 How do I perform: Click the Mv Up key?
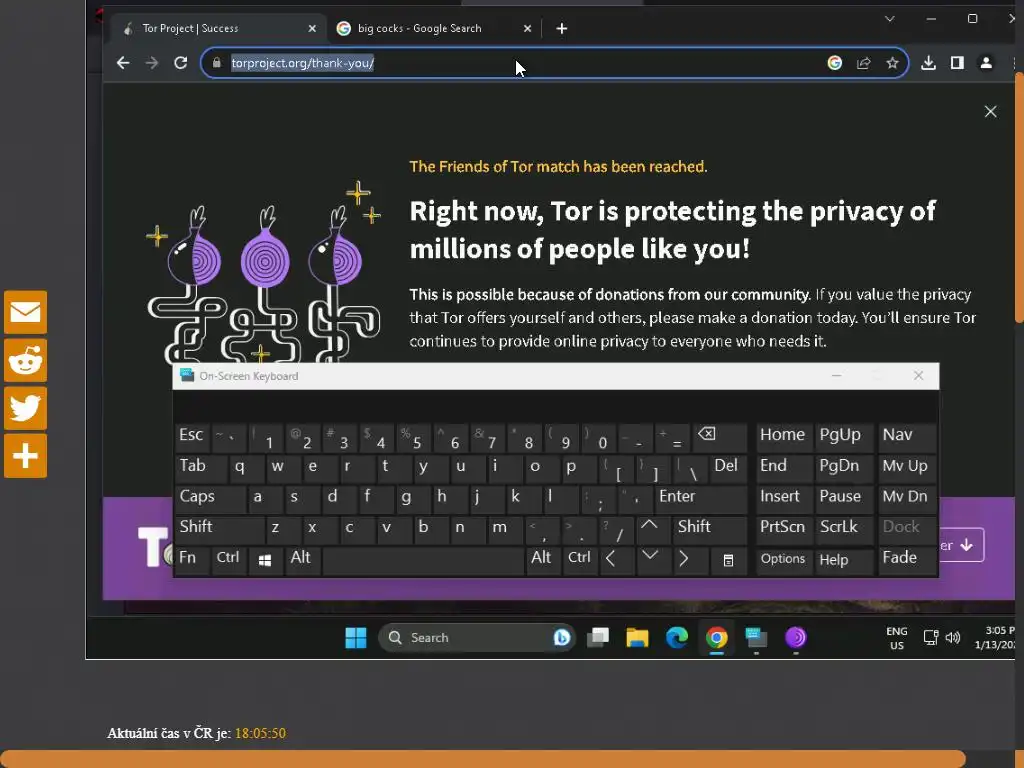point(907,468)
